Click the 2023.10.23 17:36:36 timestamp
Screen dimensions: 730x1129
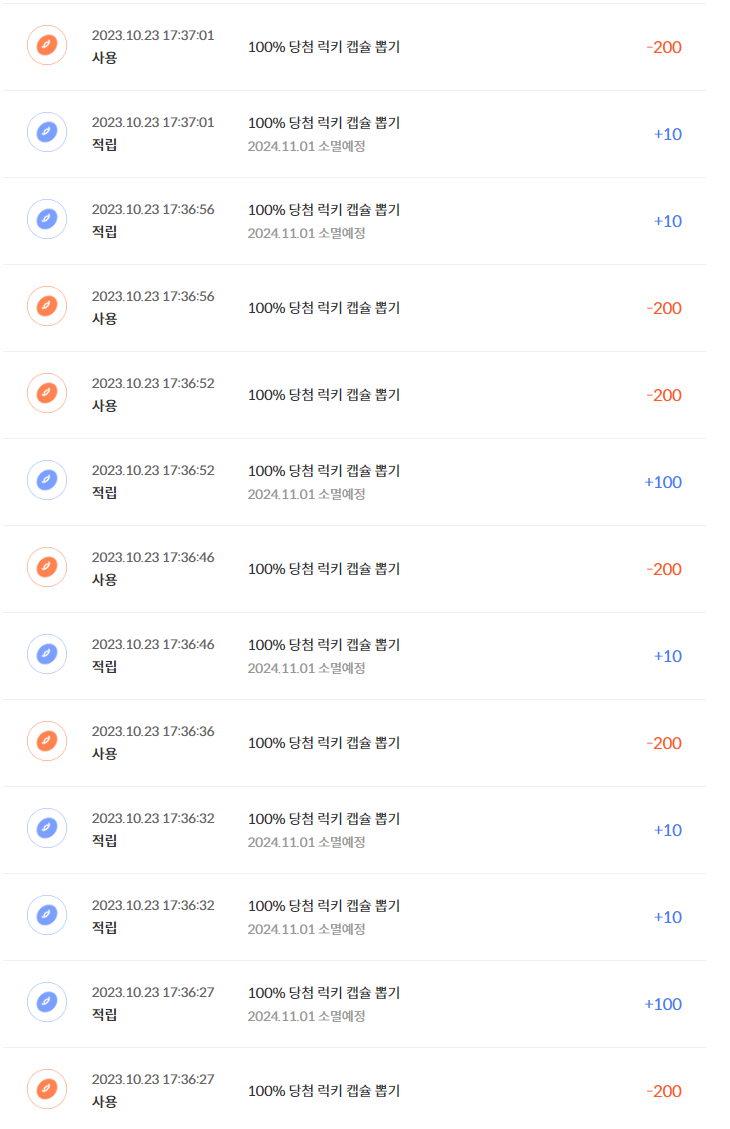coord(153,731)
